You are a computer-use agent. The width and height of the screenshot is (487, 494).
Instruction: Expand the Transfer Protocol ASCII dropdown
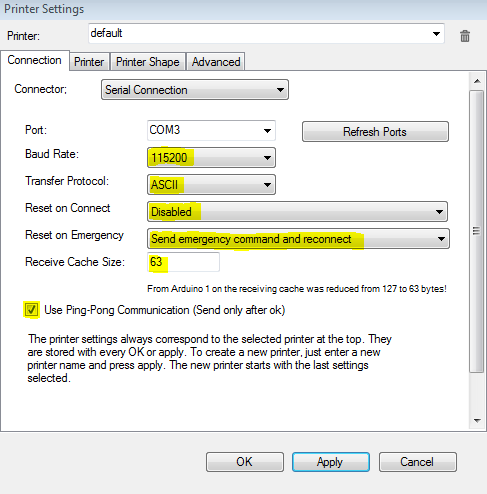(211, 185)
